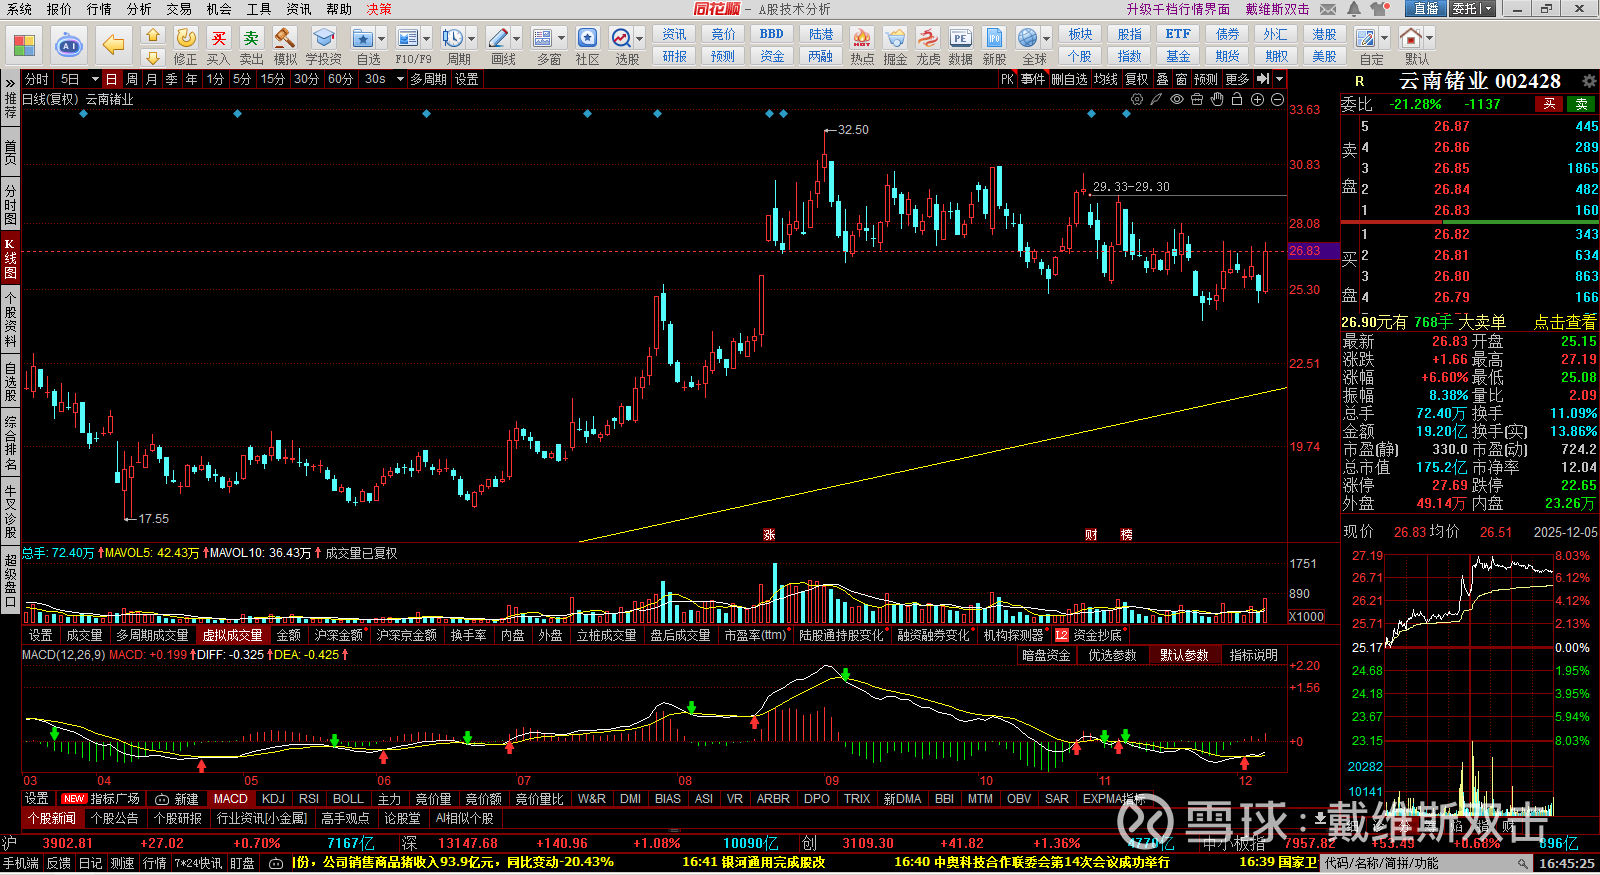Screen dimensions: 1600x875
Task: Click the 点击查看 link in order panel
Action: (x=1565, y=322)
